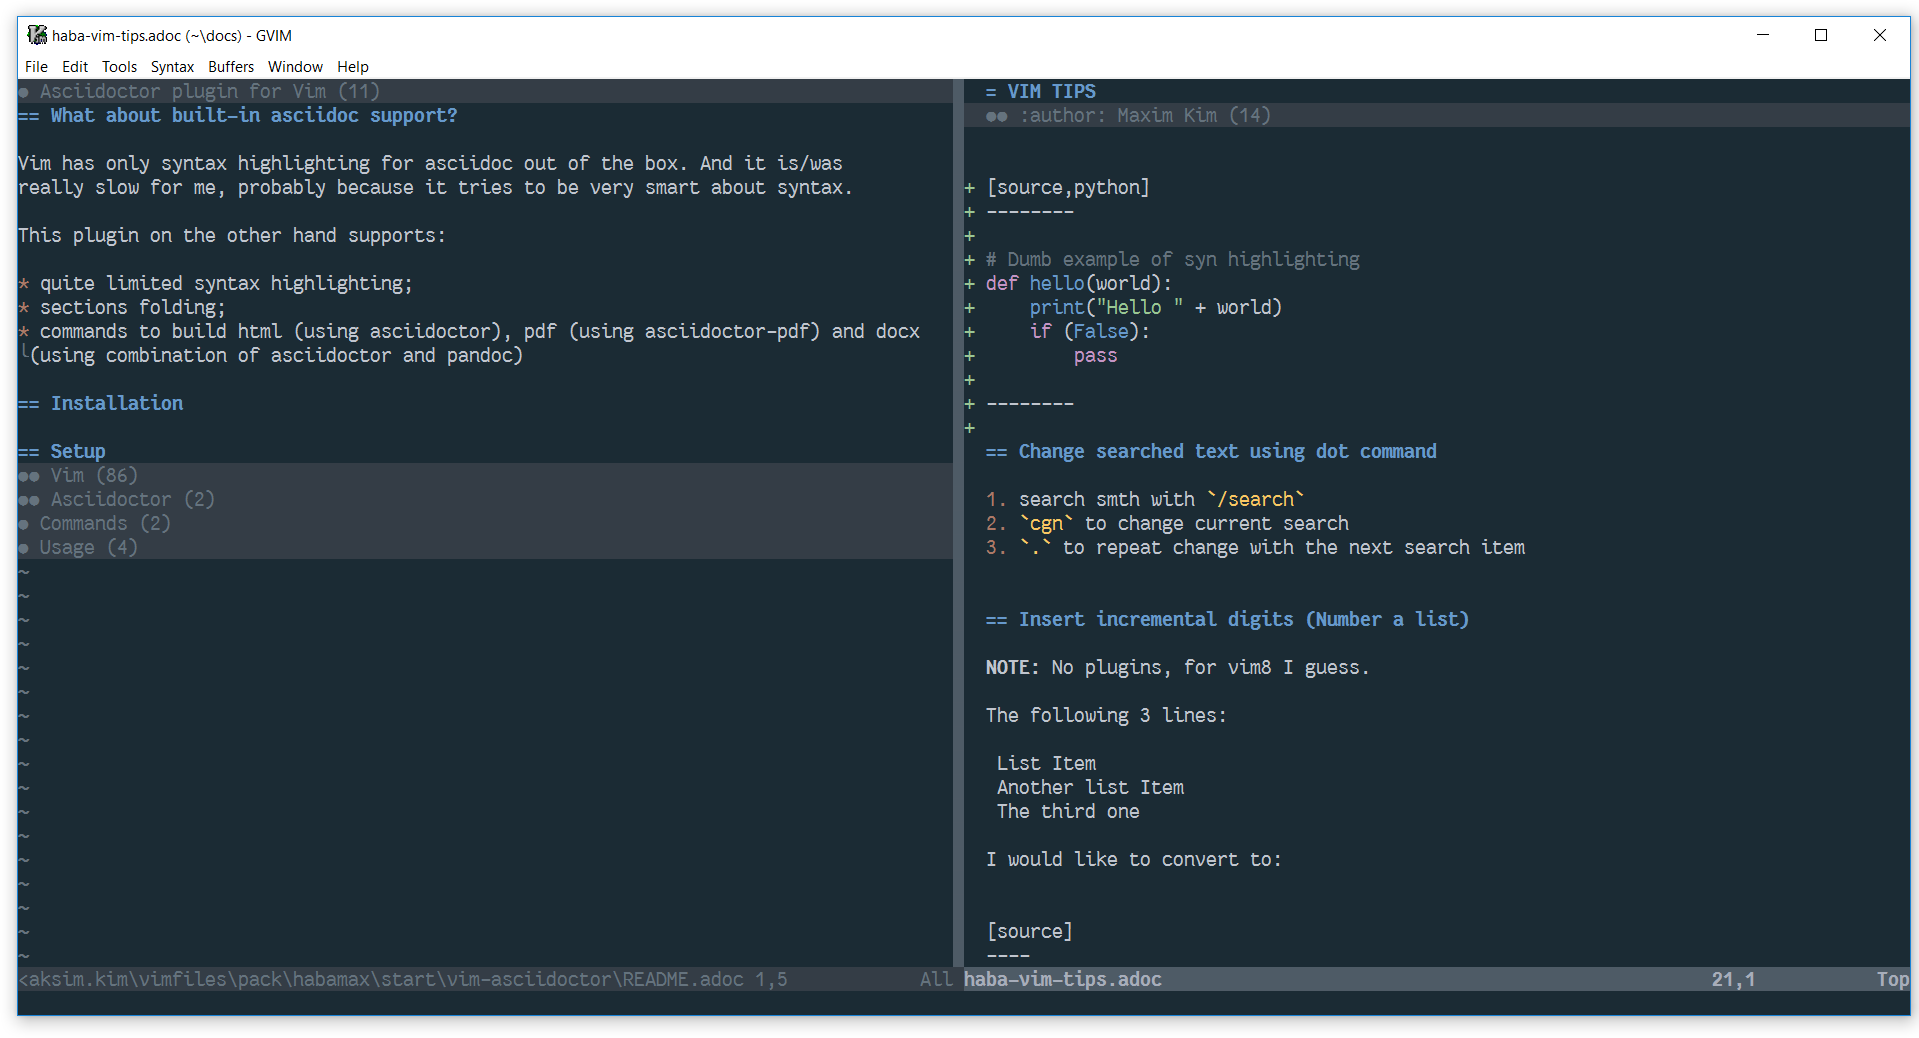Click the '== Installation' heading
Screen dimensions: 1919x1038
[100, 403]
